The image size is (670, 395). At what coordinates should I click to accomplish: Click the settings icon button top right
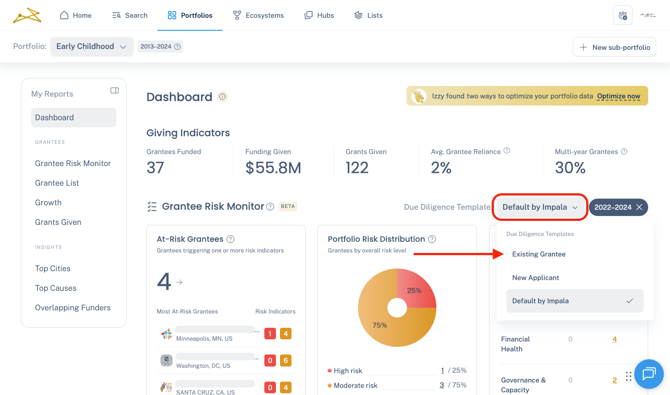623,15
